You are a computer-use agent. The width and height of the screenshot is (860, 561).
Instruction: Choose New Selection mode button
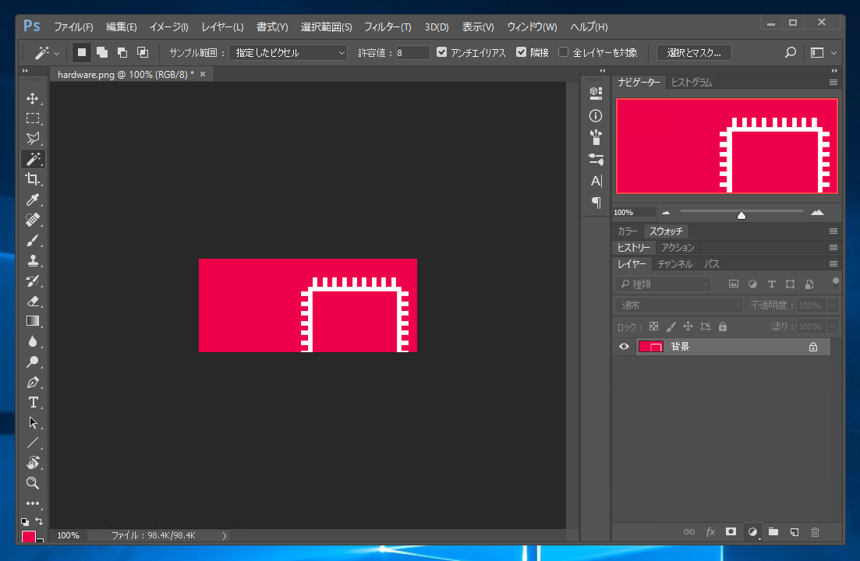coord(82,53)
